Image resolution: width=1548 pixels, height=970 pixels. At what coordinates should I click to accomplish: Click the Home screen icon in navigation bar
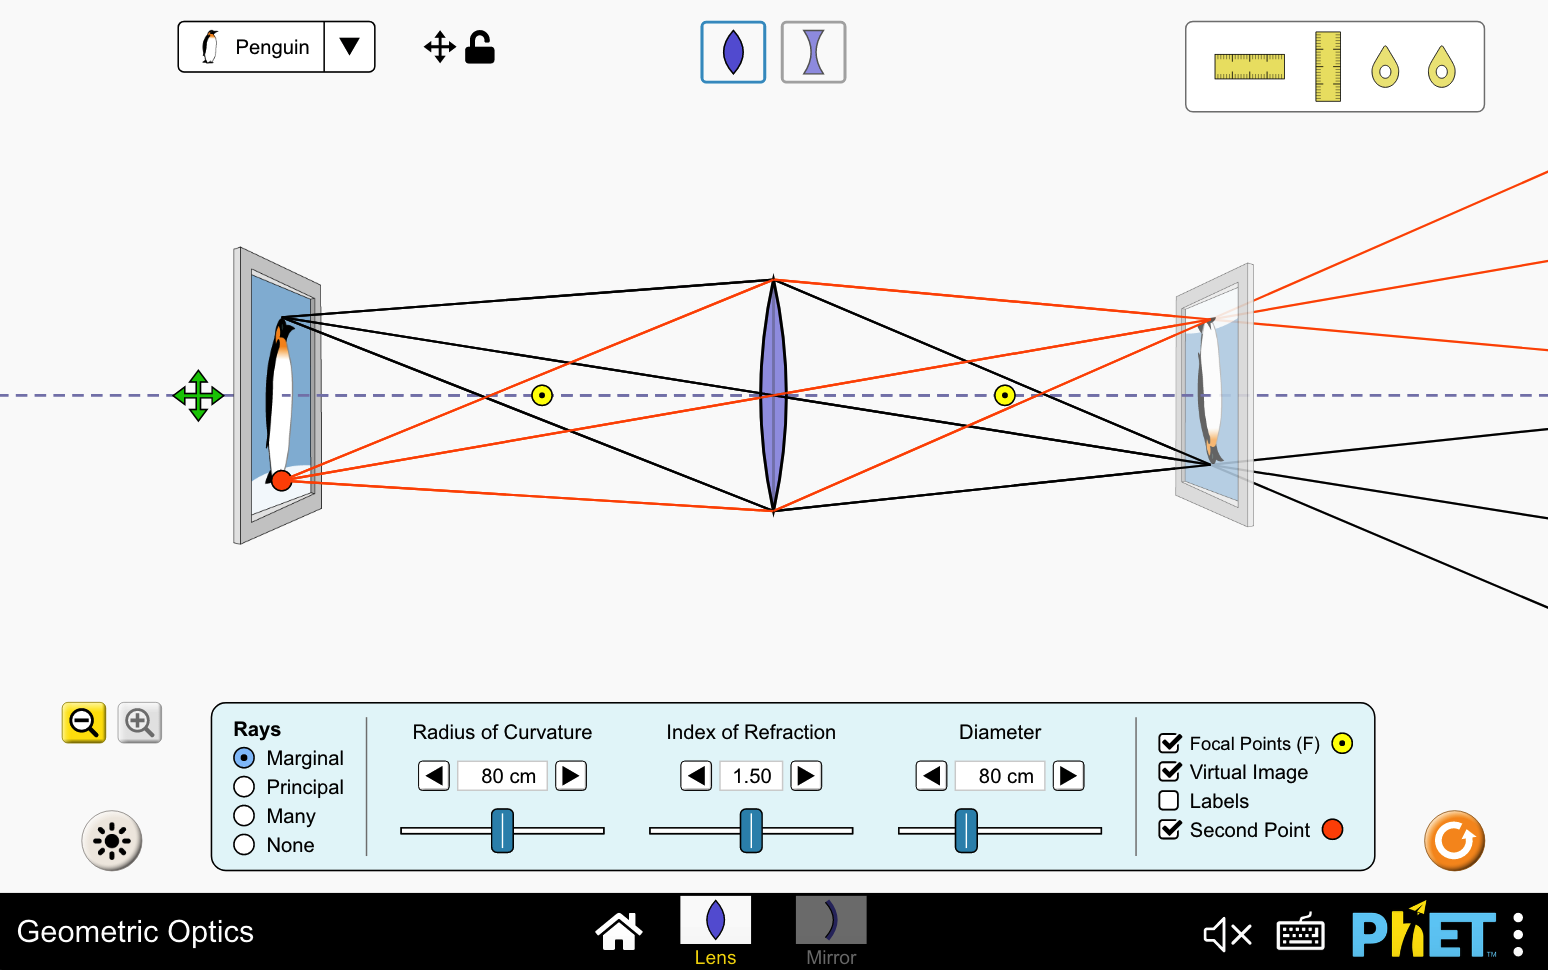coord(618,930)
